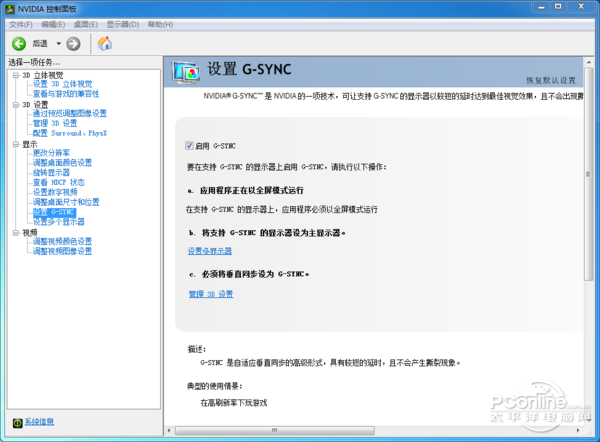Close the NVIDIA control panel window
600x442 pixels.
click(581, 7)
